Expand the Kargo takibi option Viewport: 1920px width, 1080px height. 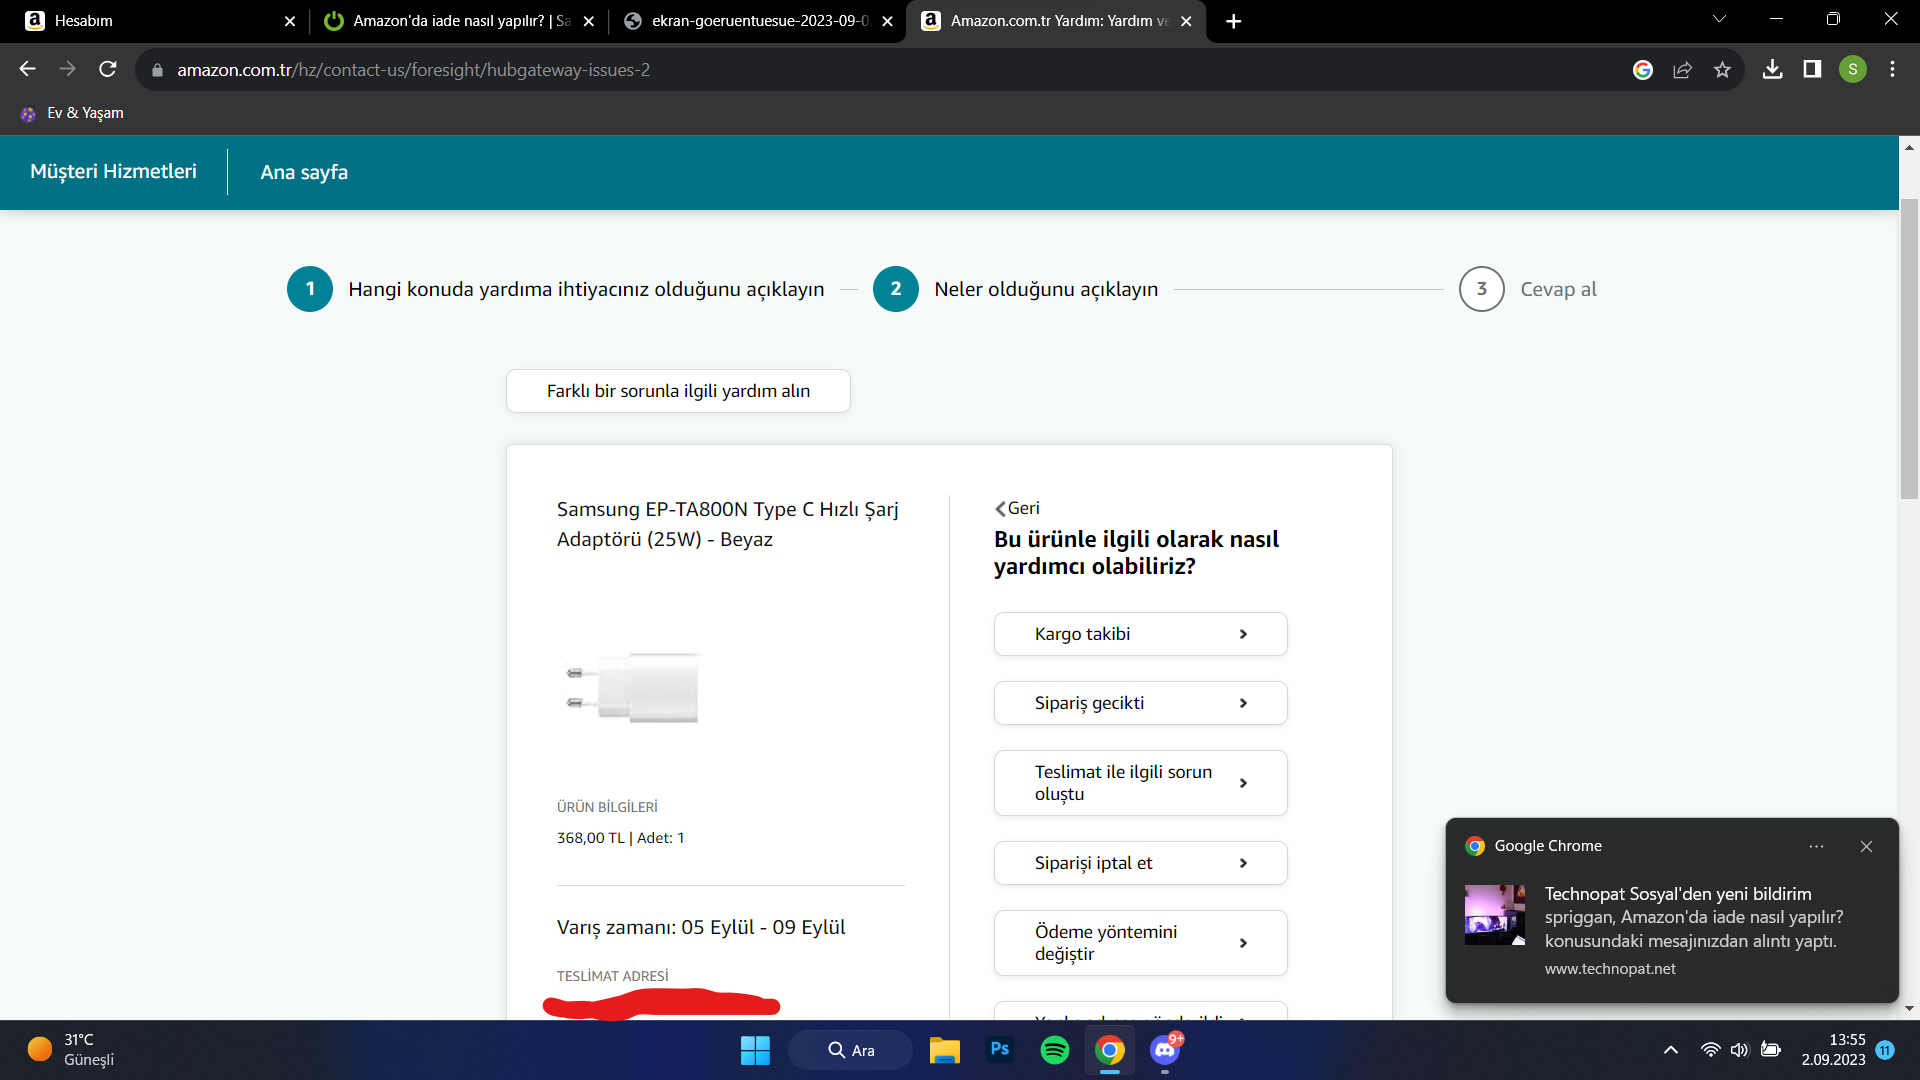pyautogui.click(x=1140, y=634)
